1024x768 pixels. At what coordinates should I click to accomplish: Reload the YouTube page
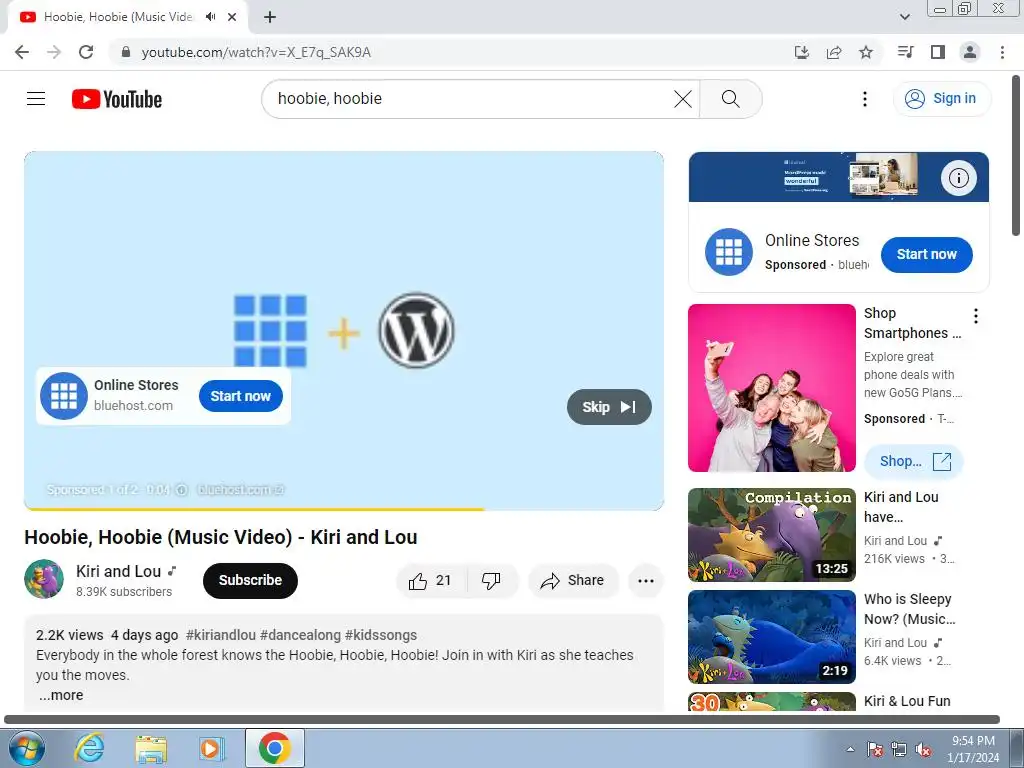(86, 52)
